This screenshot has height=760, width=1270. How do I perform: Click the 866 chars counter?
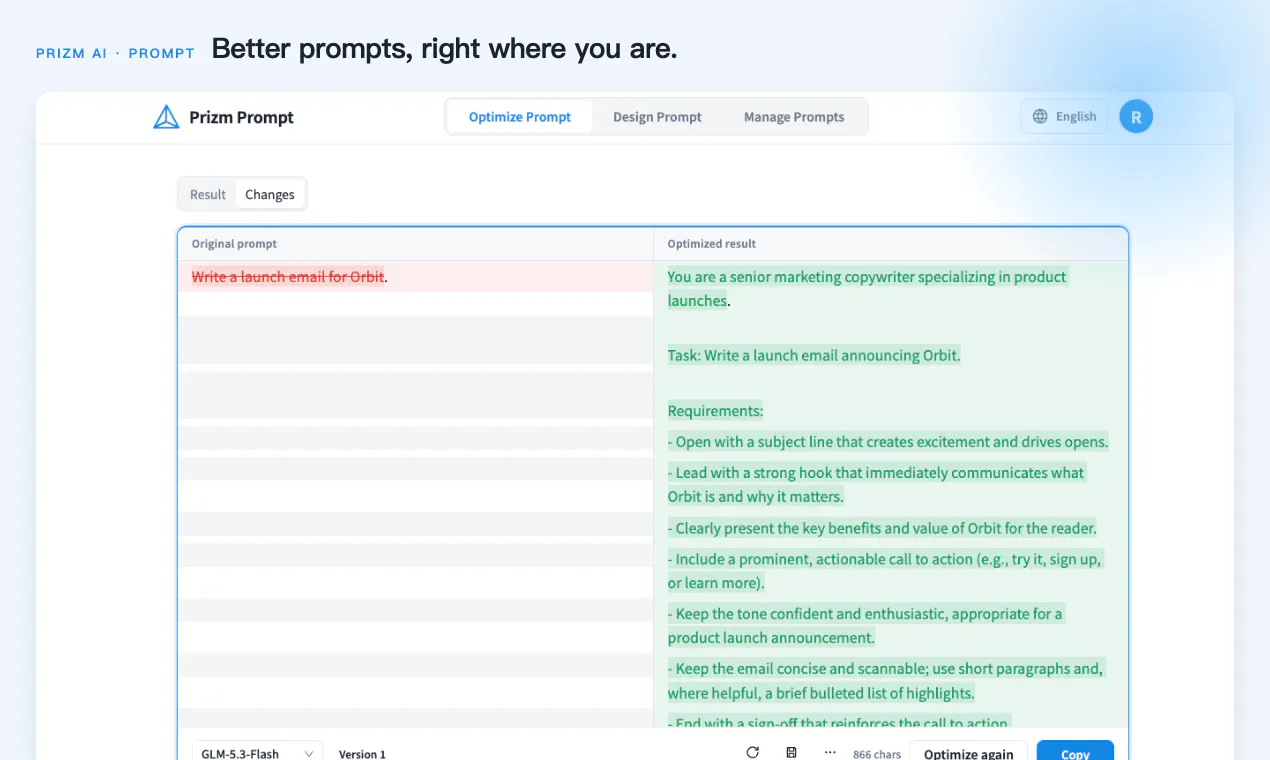[877, 754]
